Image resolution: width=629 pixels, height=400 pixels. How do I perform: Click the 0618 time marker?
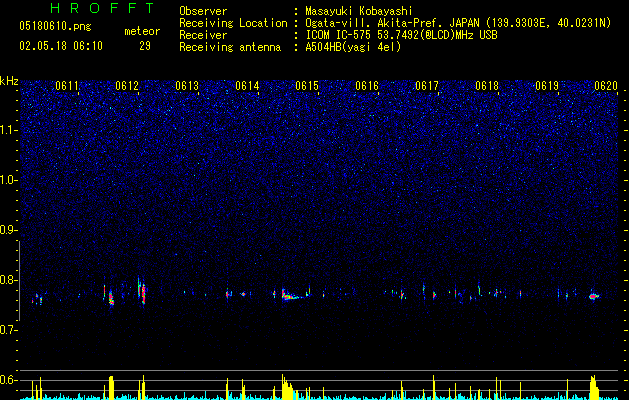(x=487, y=86)
